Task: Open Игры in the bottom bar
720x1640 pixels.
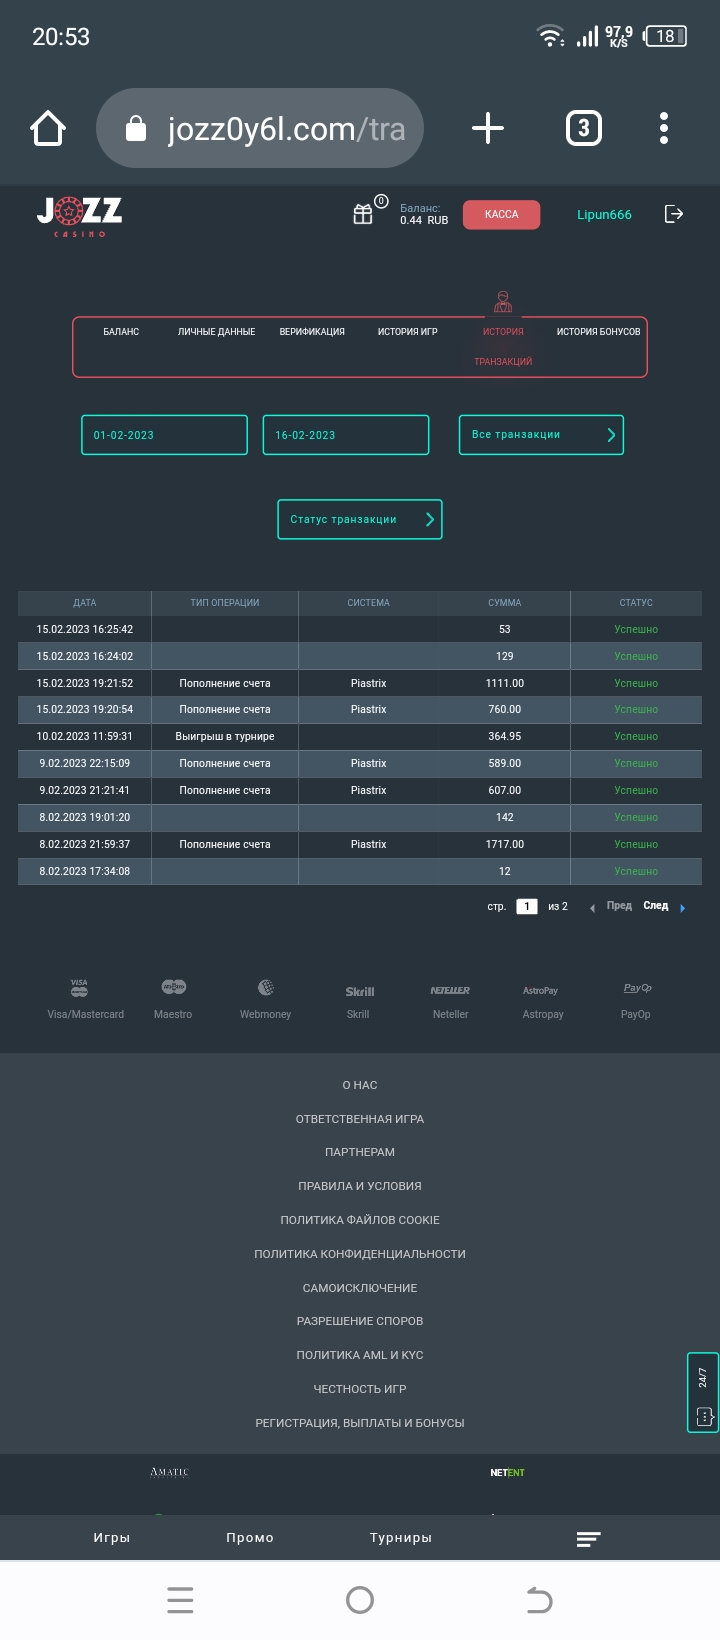Action: [112, 1538]
